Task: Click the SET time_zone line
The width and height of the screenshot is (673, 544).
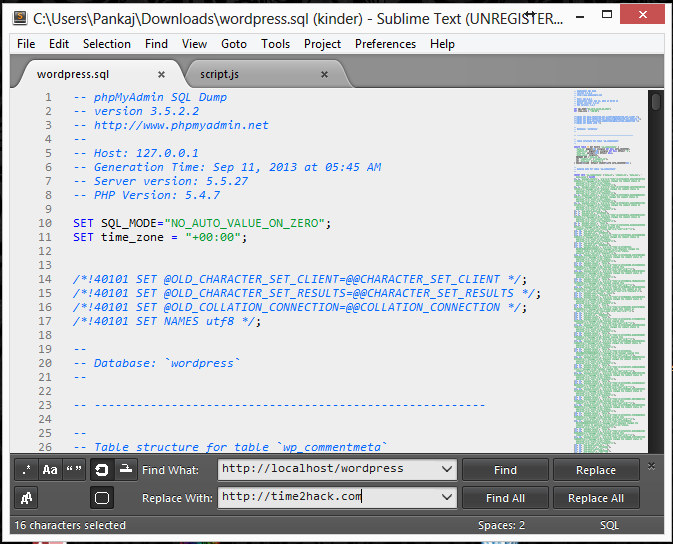Action: point(160,237)
